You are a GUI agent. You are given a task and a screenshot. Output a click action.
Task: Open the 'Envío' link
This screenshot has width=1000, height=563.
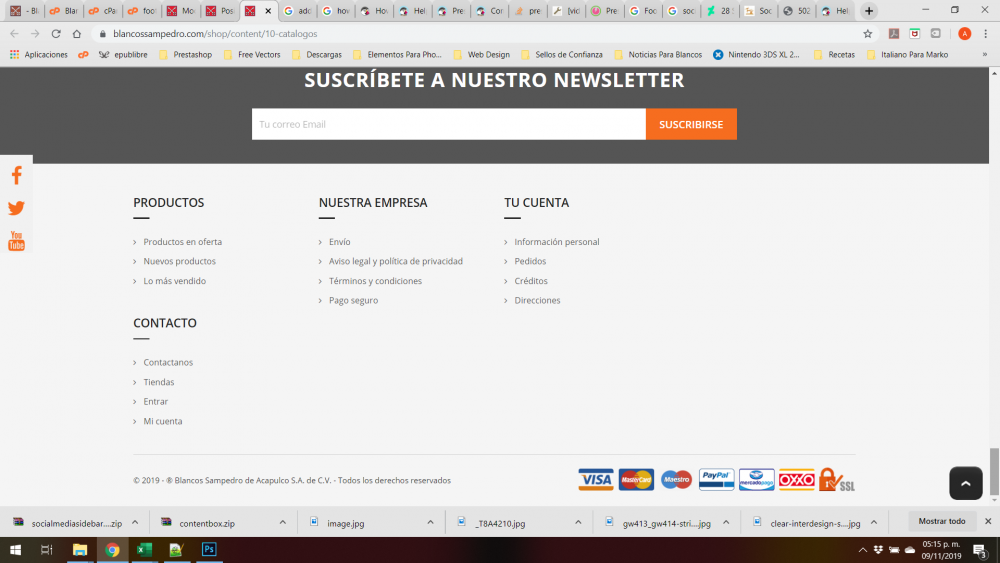click(x=339, y=242)
